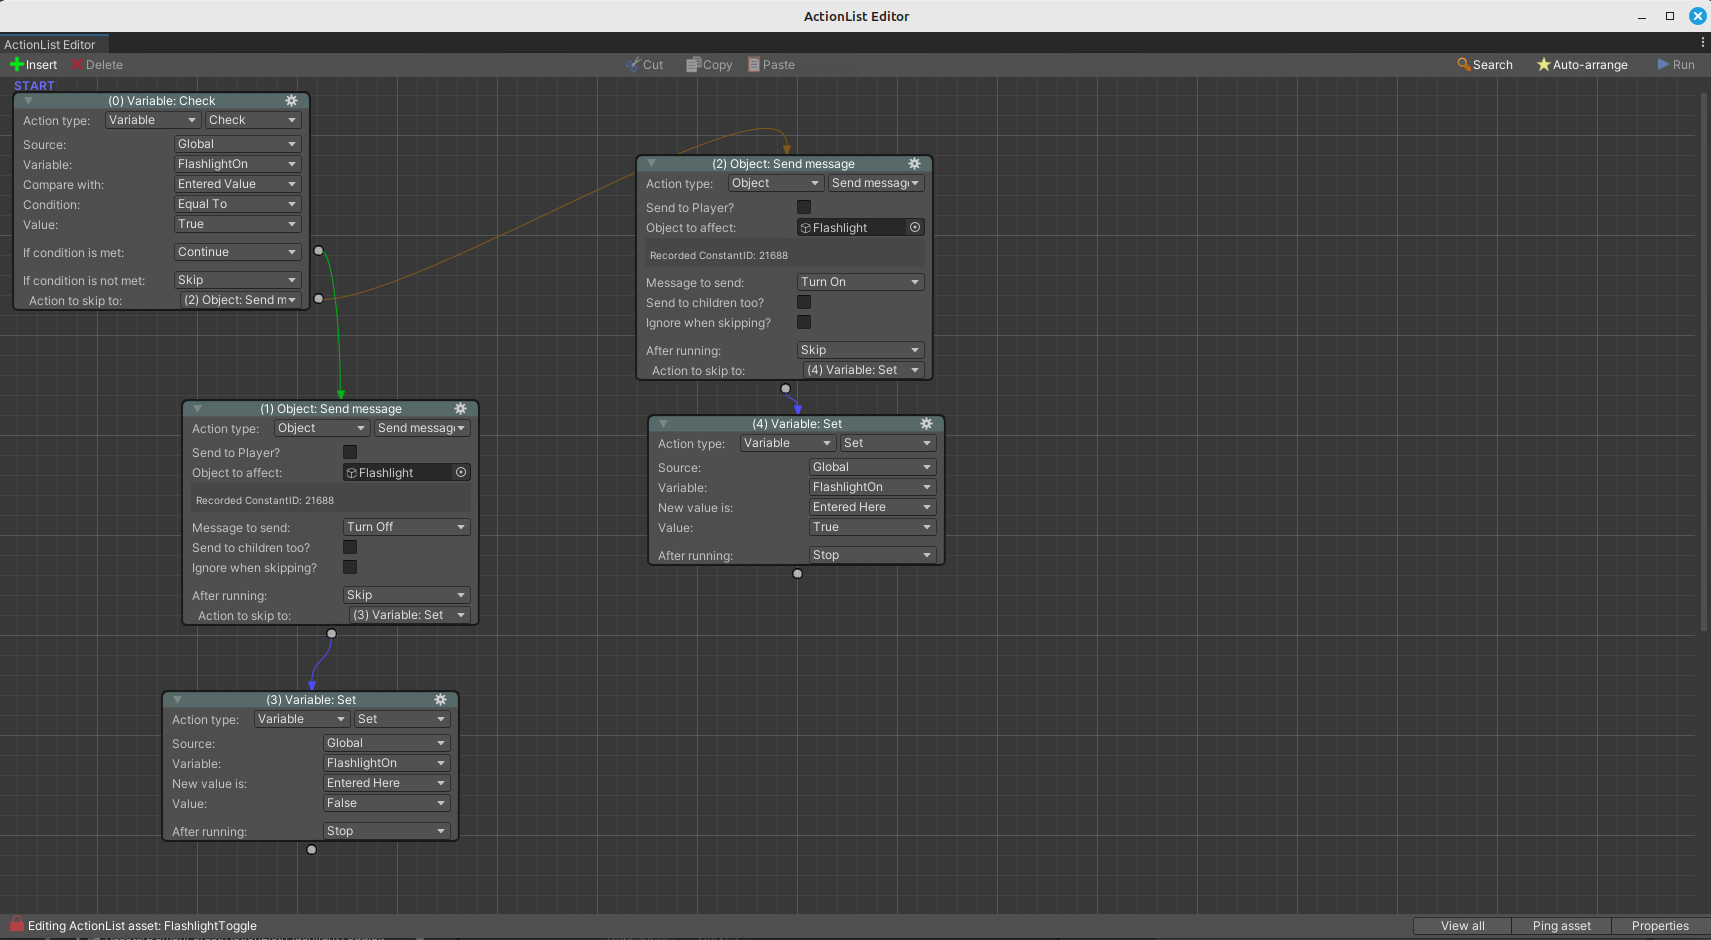Open After running Stop dropdown in node (4)

[x=872, y=555]
